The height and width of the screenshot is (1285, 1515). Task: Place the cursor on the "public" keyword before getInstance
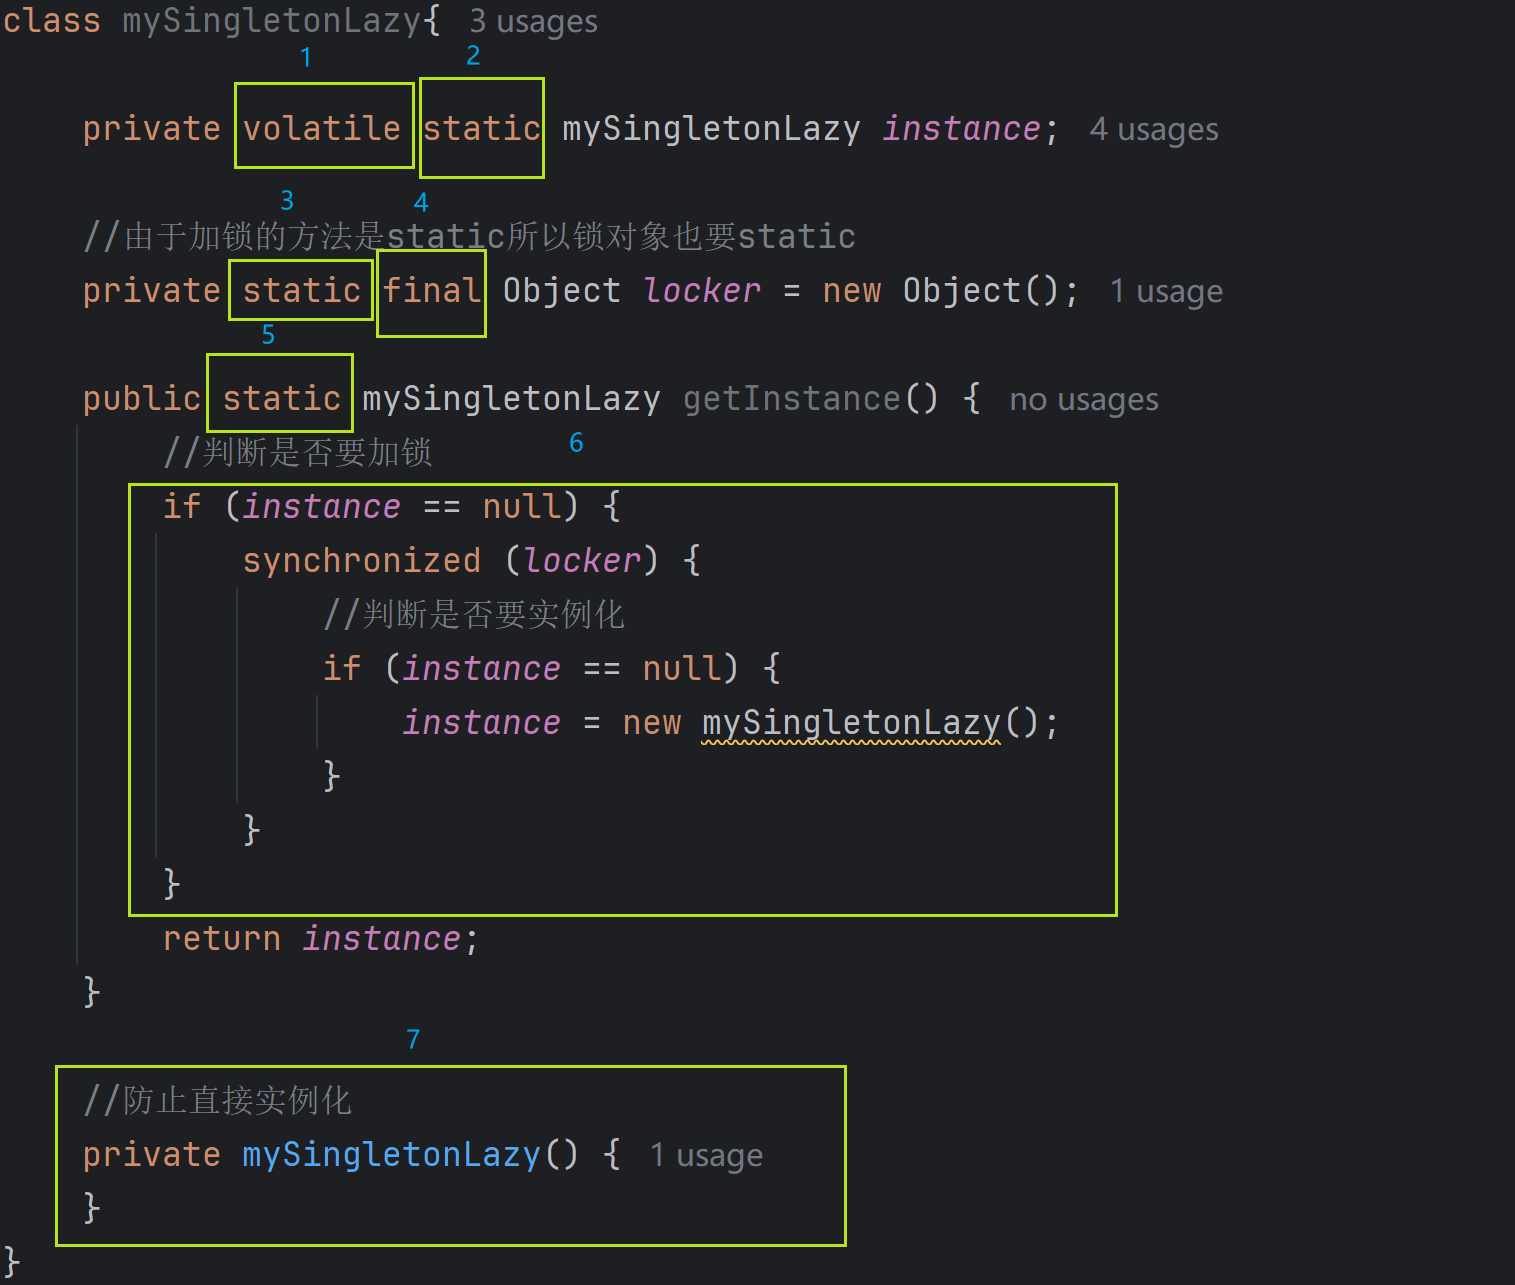[x=142, y=398]
